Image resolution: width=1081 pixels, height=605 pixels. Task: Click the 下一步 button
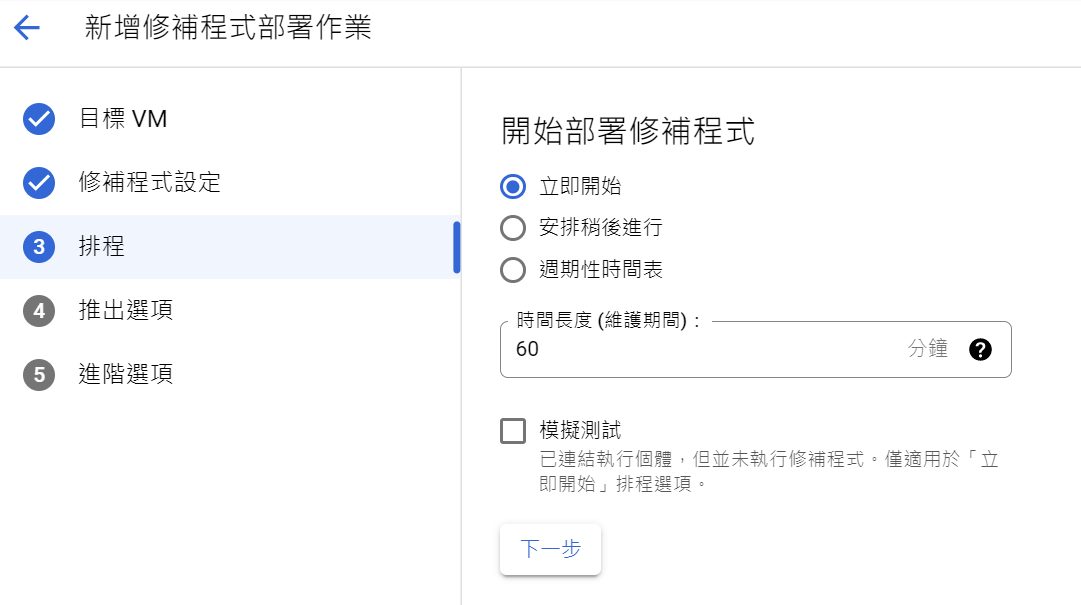(550, 549)
